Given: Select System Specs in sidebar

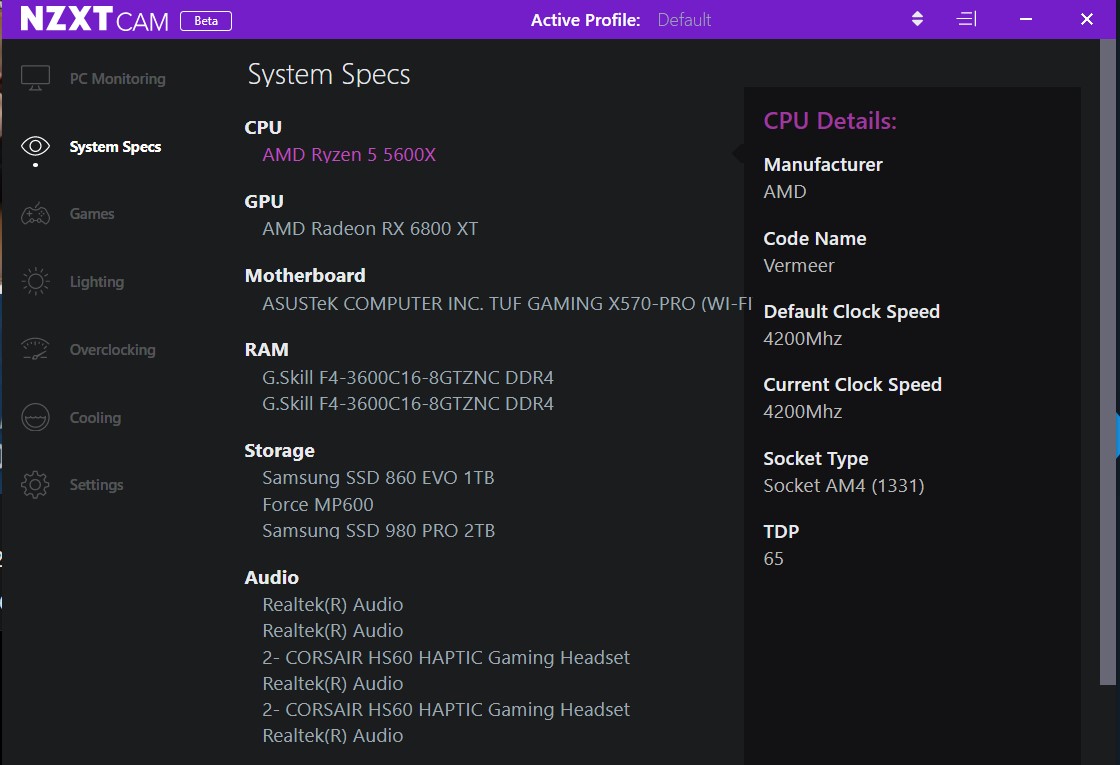Looking at the screenshot, I should pyautogui.click(x=115, y=146).
